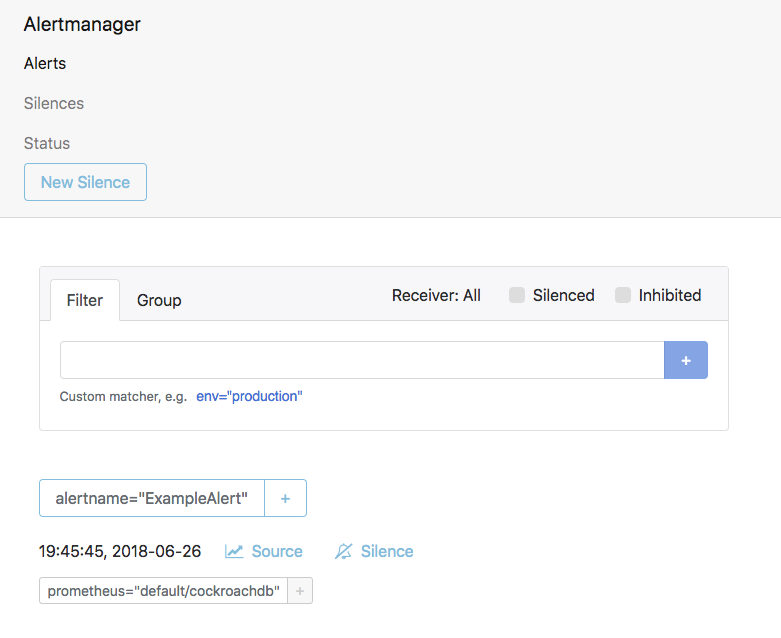The image size is (781, 638).
Task: Open the Source link for the alert
Action: [263, 551]
